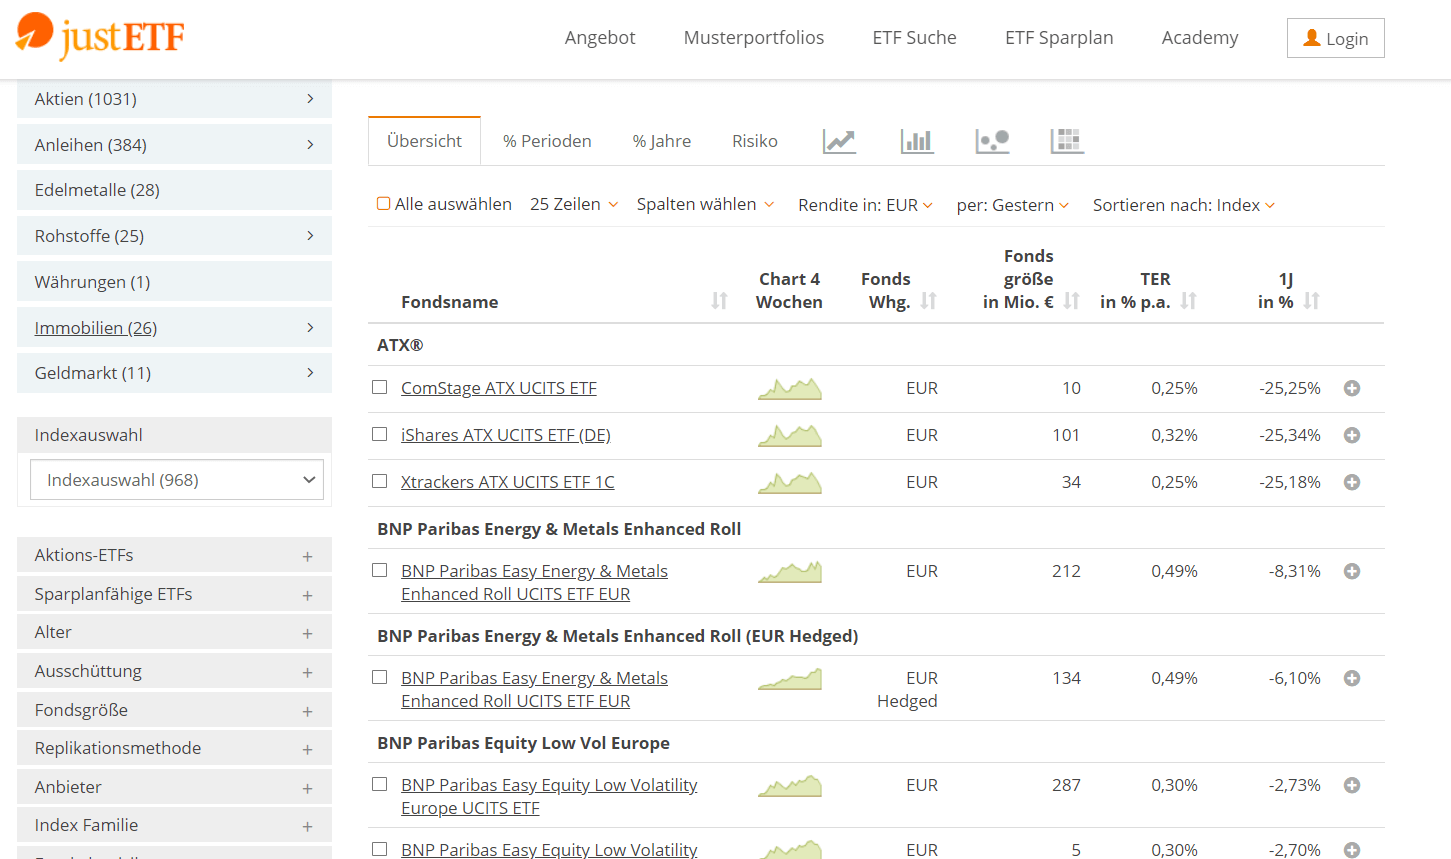Sort by 1J in % column arrows
This screenshot has width=1451, height=859.
tap(1311, 301)
